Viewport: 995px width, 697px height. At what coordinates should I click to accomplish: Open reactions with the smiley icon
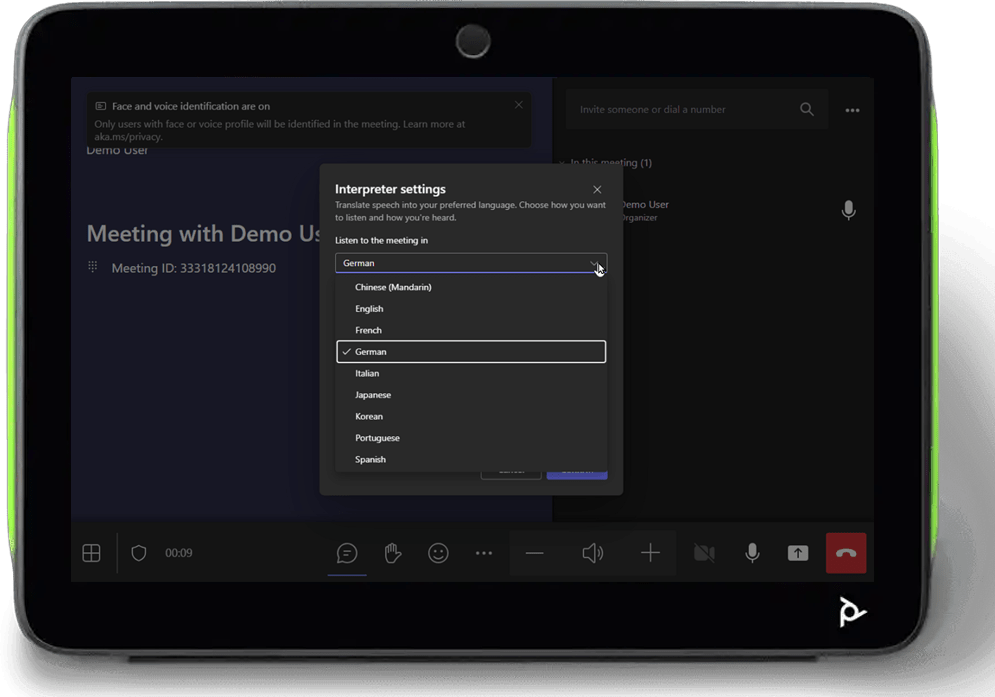tap(438, 553)
